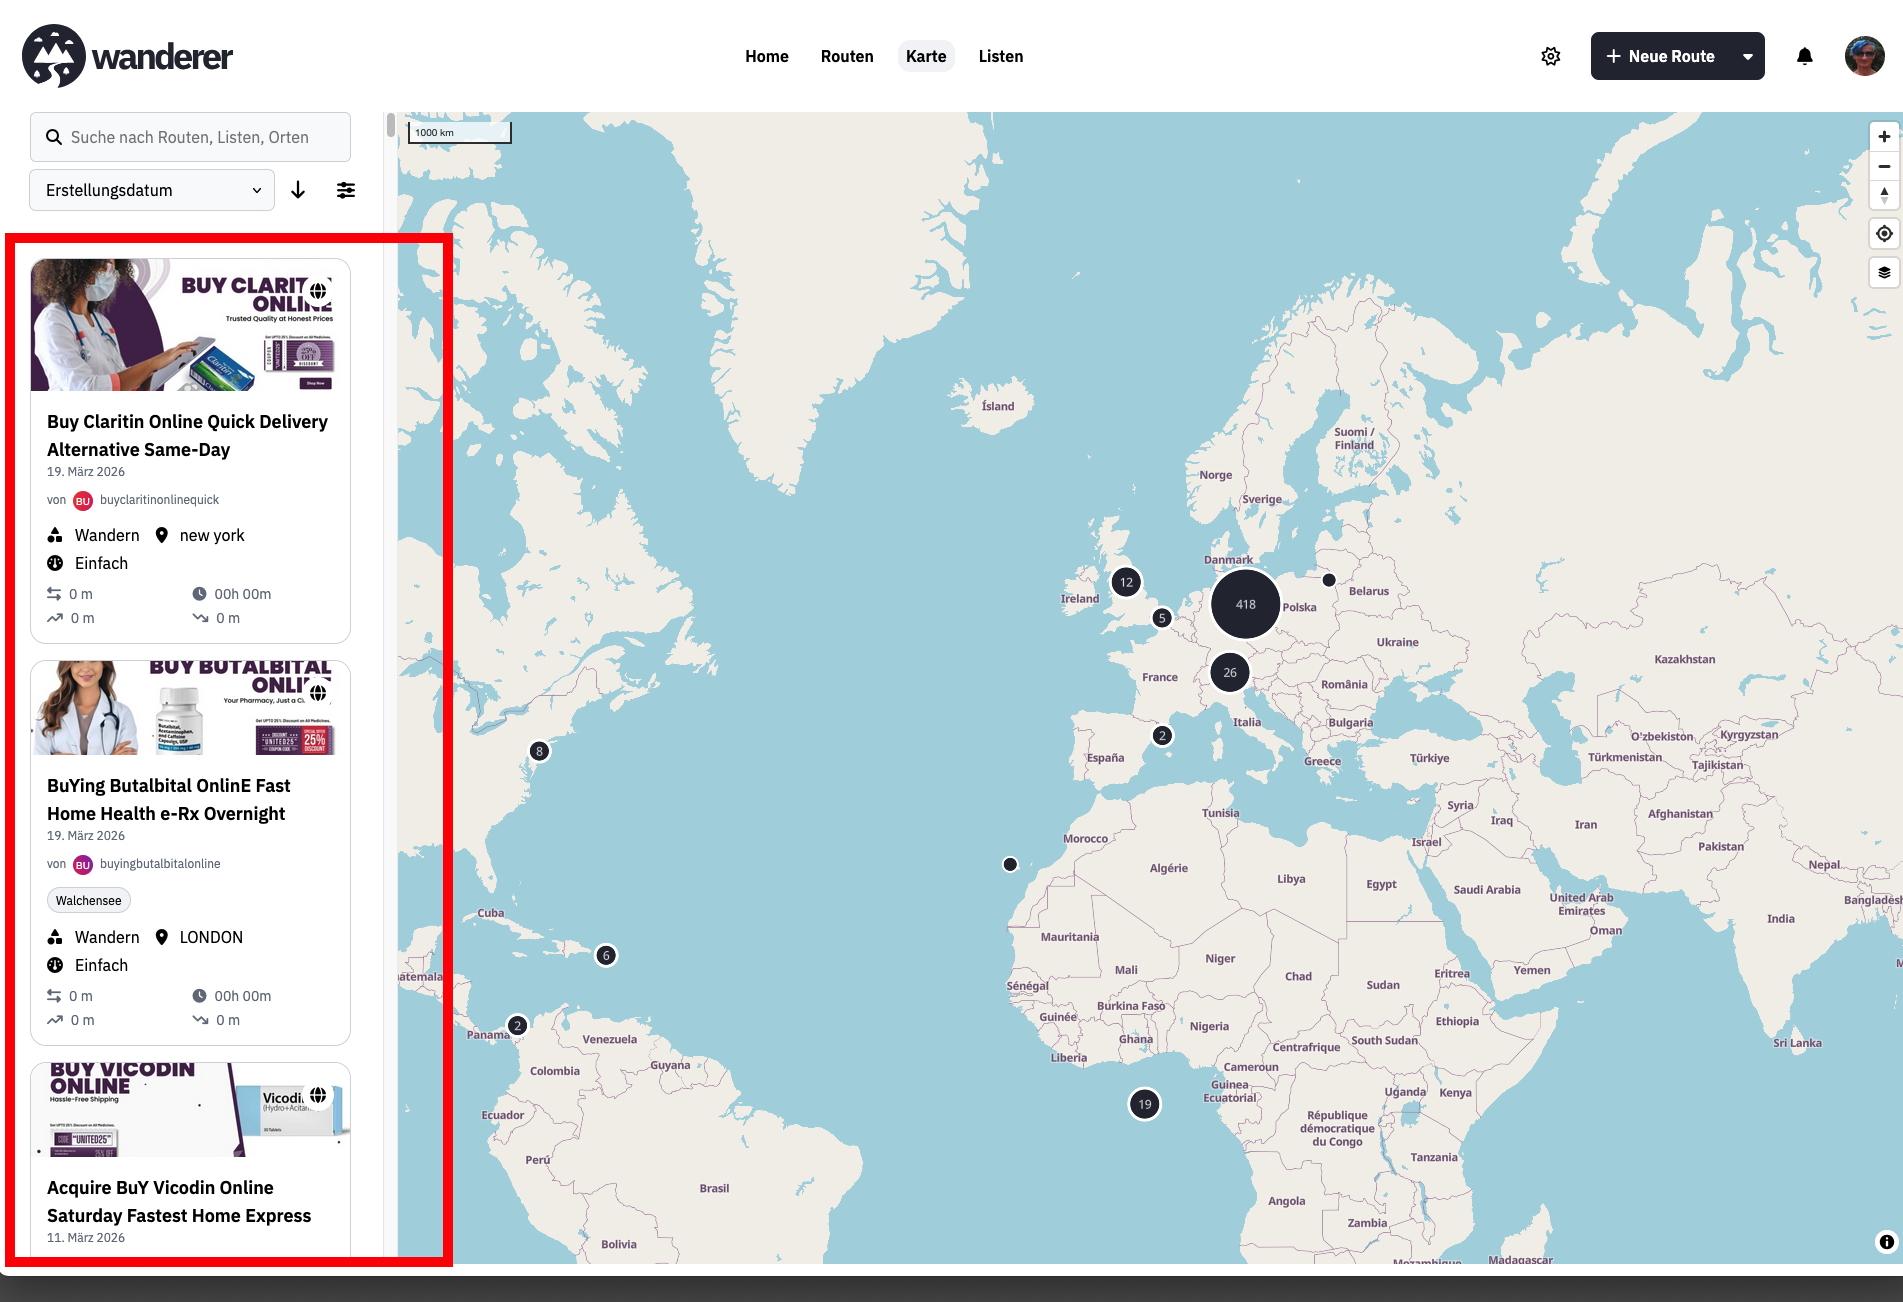Switch to the Listen tab
Screen dimensions: 1903x1302
pos(1000,56)
